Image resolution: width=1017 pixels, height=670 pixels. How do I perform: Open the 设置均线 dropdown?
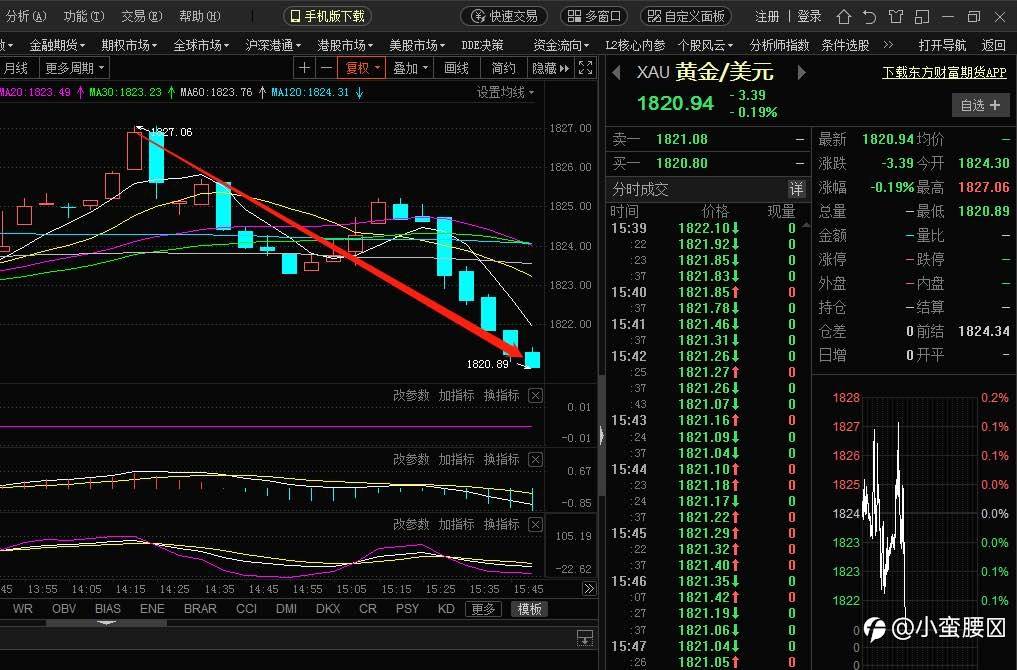[x=506, y=92]
